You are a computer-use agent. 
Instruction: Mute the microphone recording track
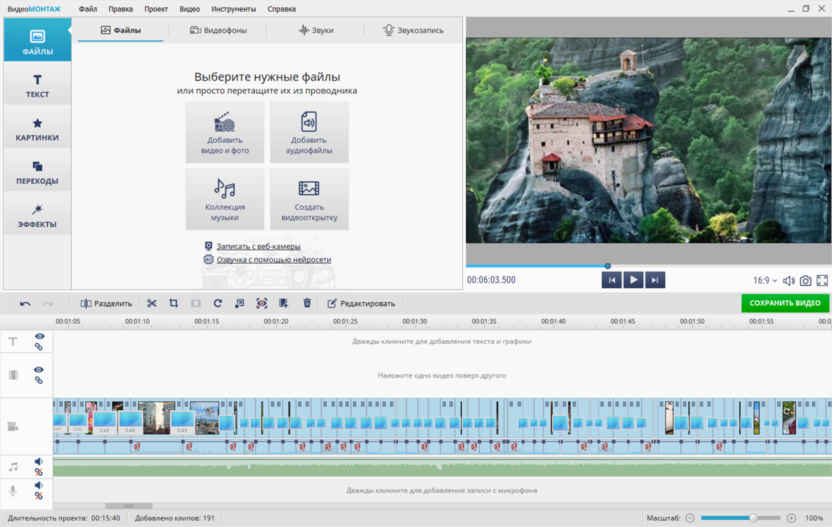pos(39,487)
